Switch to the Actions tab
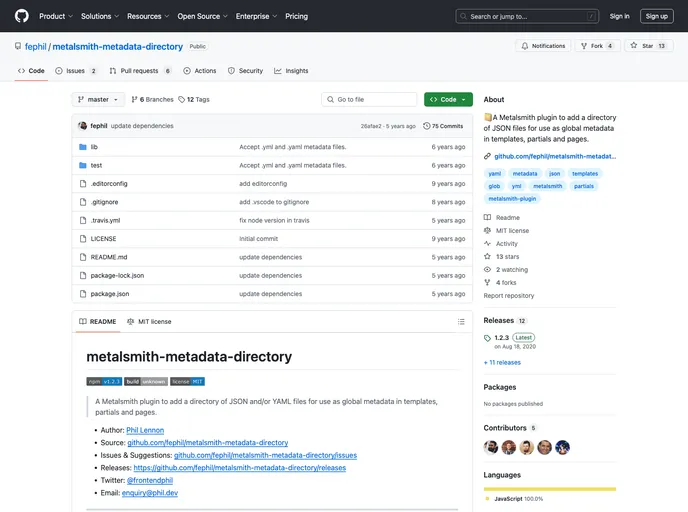The width and height of the screenshot is (688, 512). pyautogui.click(x=200, y=71)
